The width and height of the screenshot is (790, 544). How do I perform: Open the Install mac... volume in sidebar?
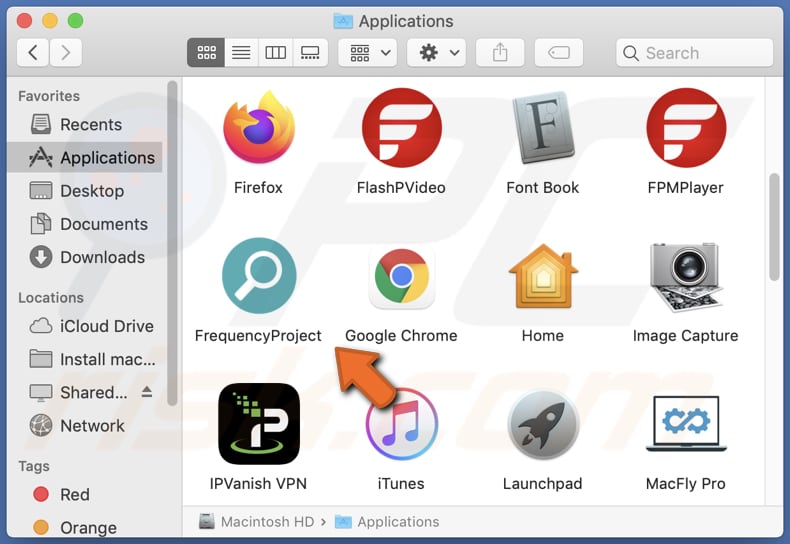pos(85,359)
